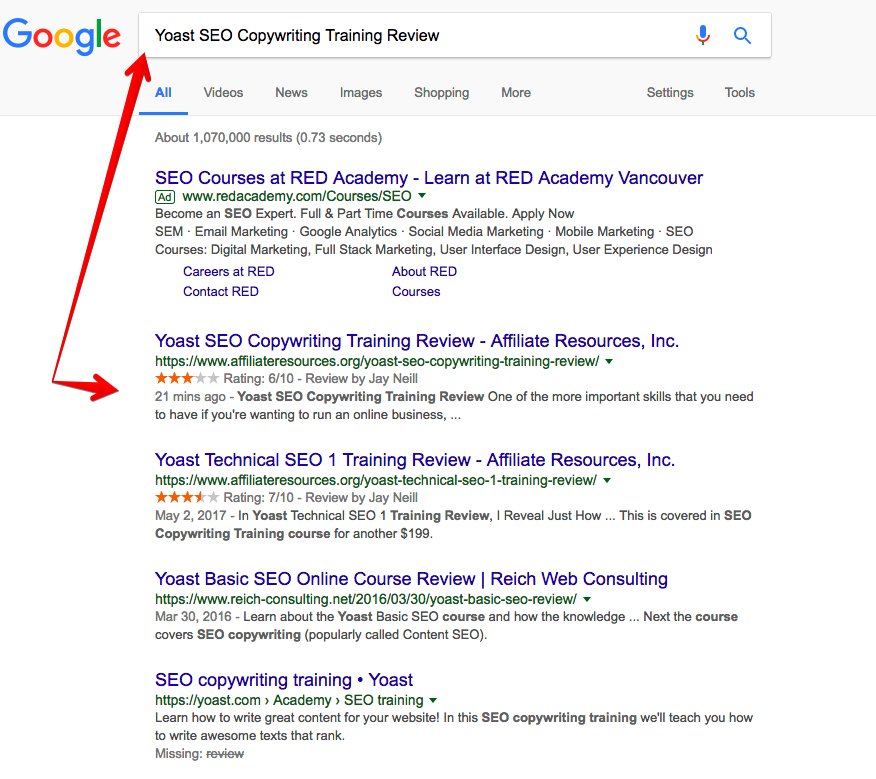Click the Google logo
This screenshot has height=779, width=876.
pos(61,36)
